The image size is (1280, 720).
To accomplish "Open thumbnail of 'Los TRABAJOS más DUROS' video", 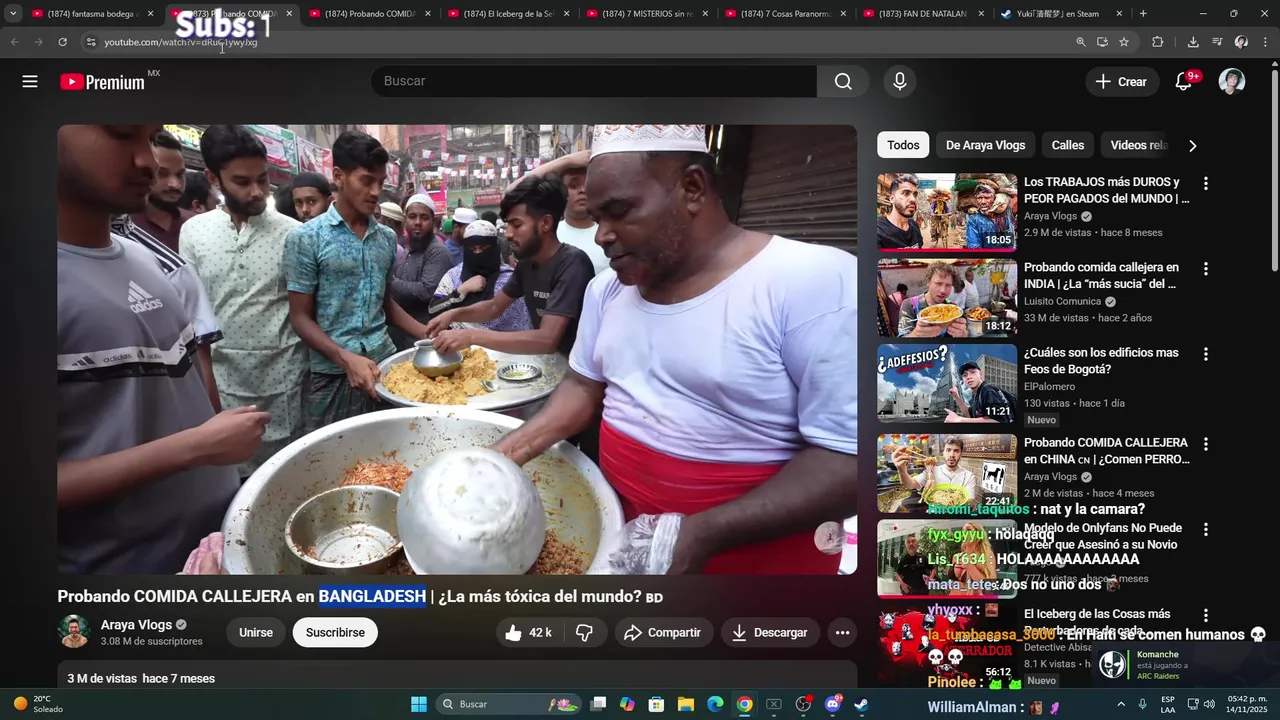I will click(947, 212).
